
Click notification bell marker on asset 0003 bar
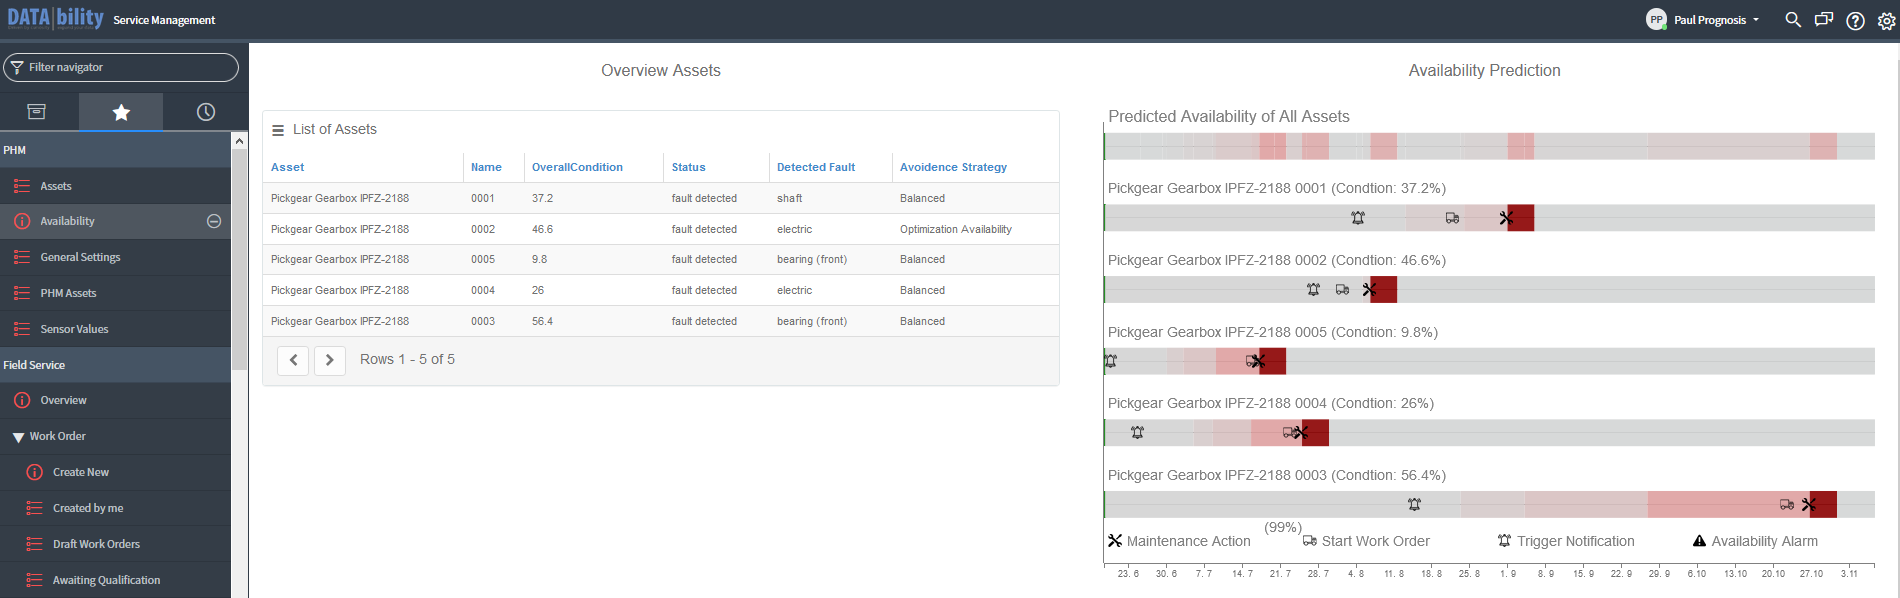pos(1414,504)
